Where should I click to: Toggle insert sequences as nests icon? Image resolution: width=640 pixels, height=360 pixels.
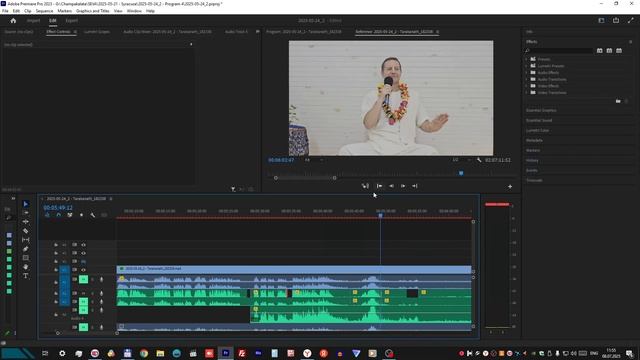coord(47,215)
